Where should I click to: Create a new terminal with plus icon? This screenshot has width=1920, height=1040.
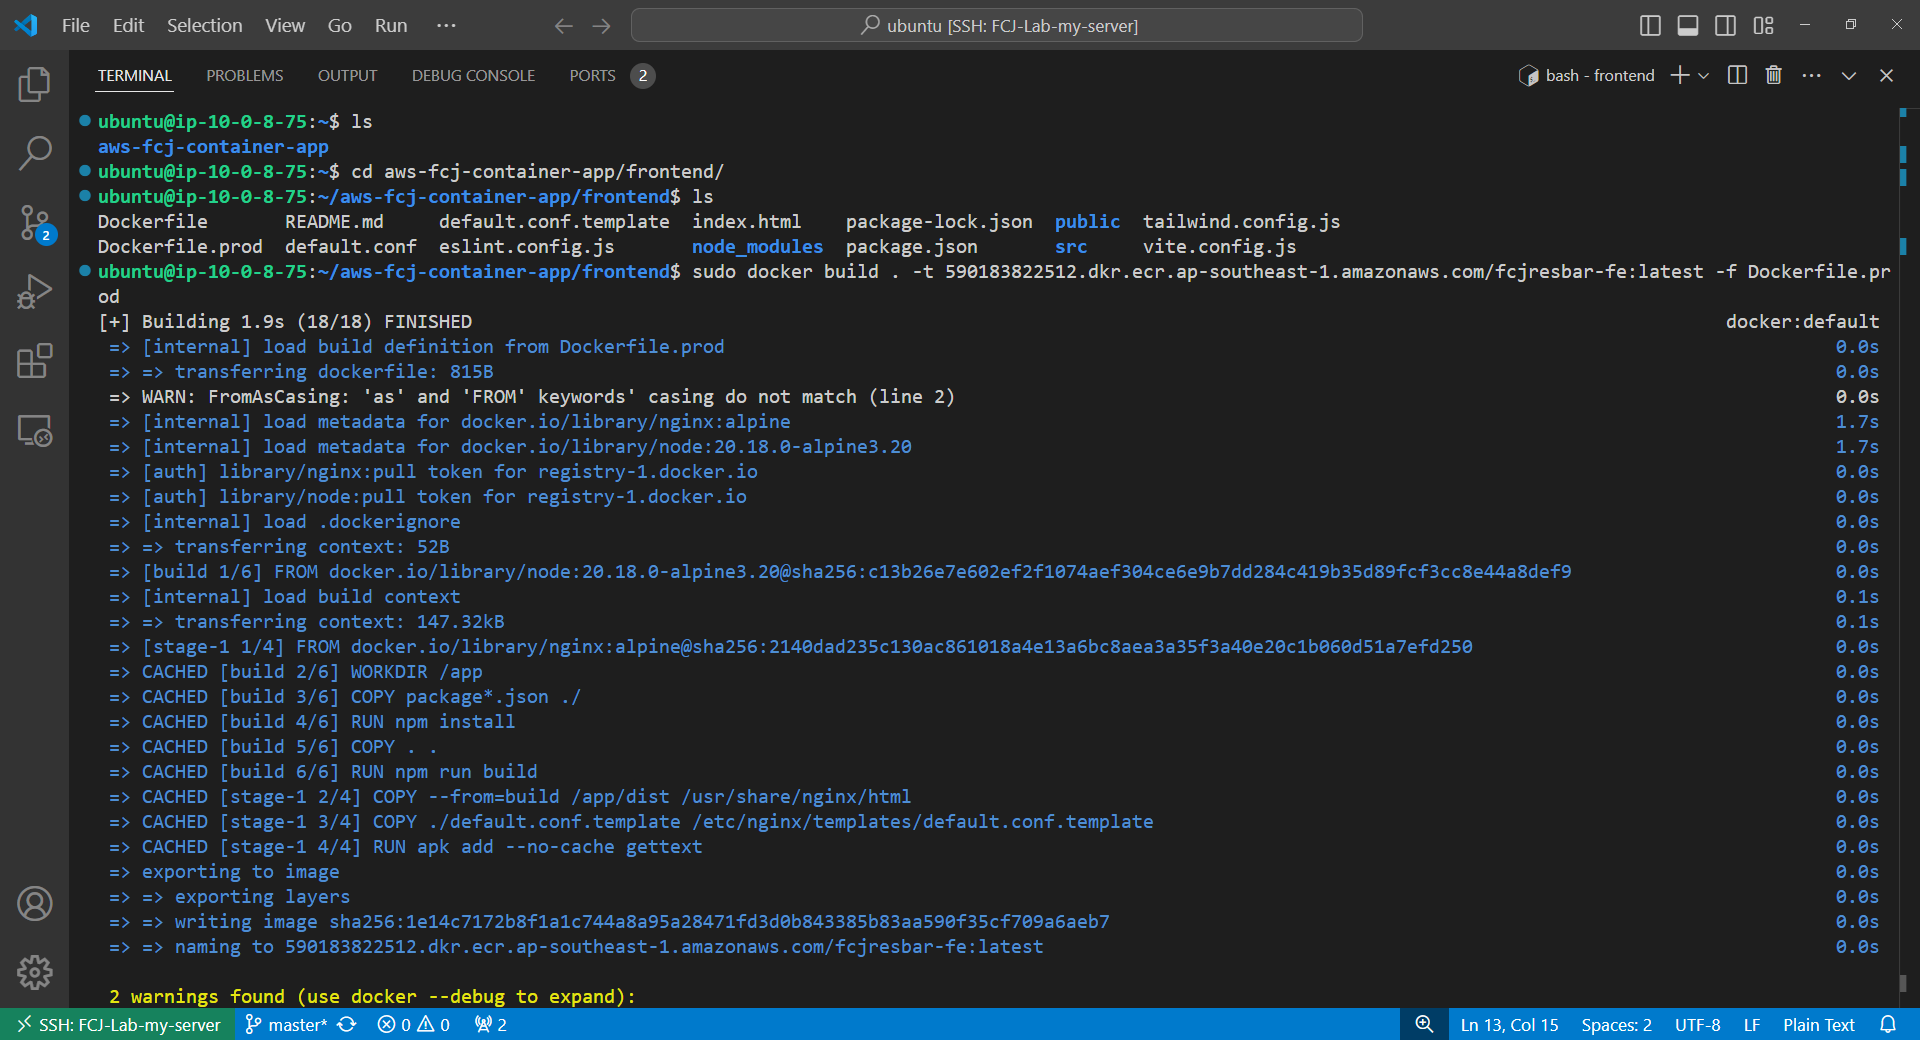point(1680,75)
